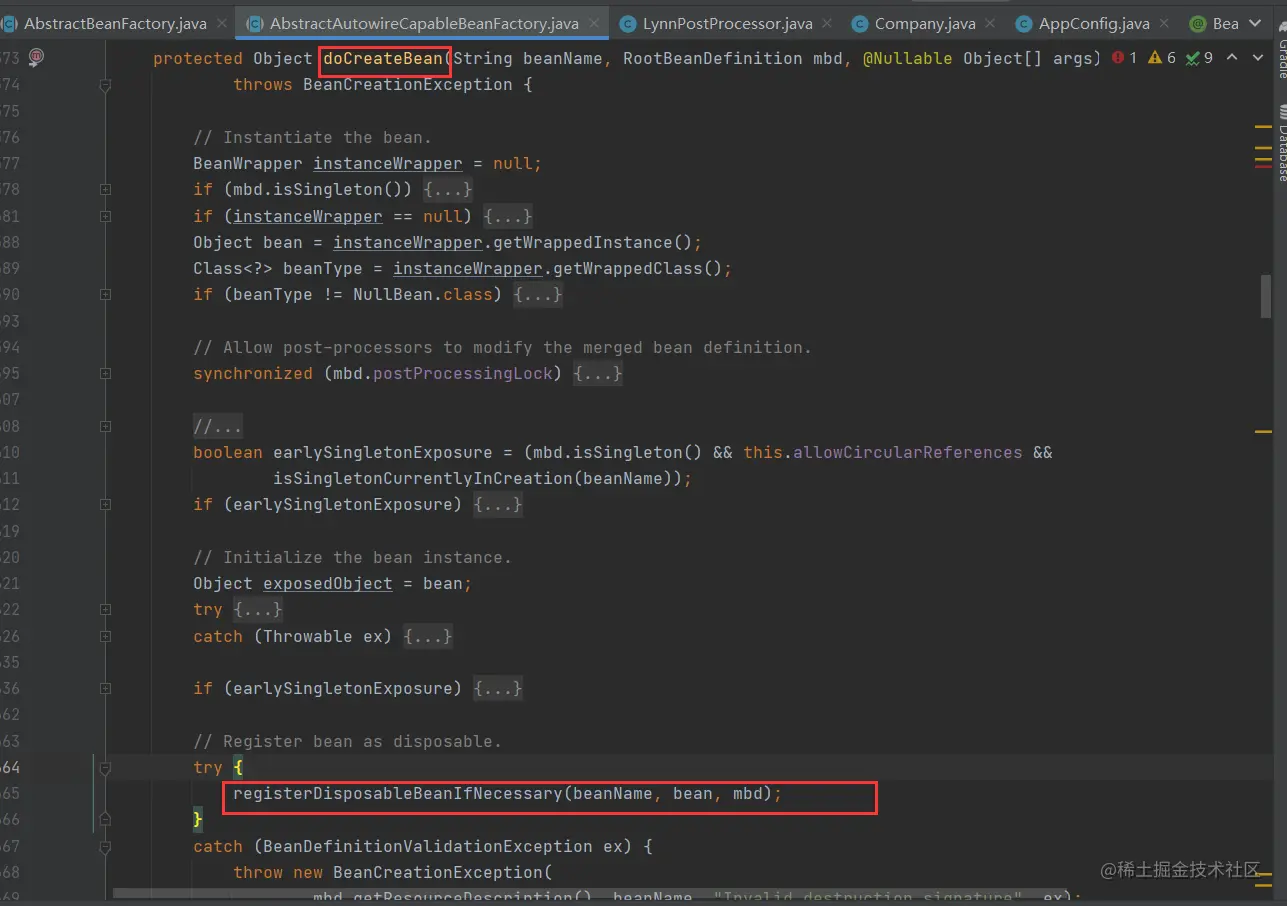Click the registerDisposableBeanIfNecessary method call

point(398,793)
